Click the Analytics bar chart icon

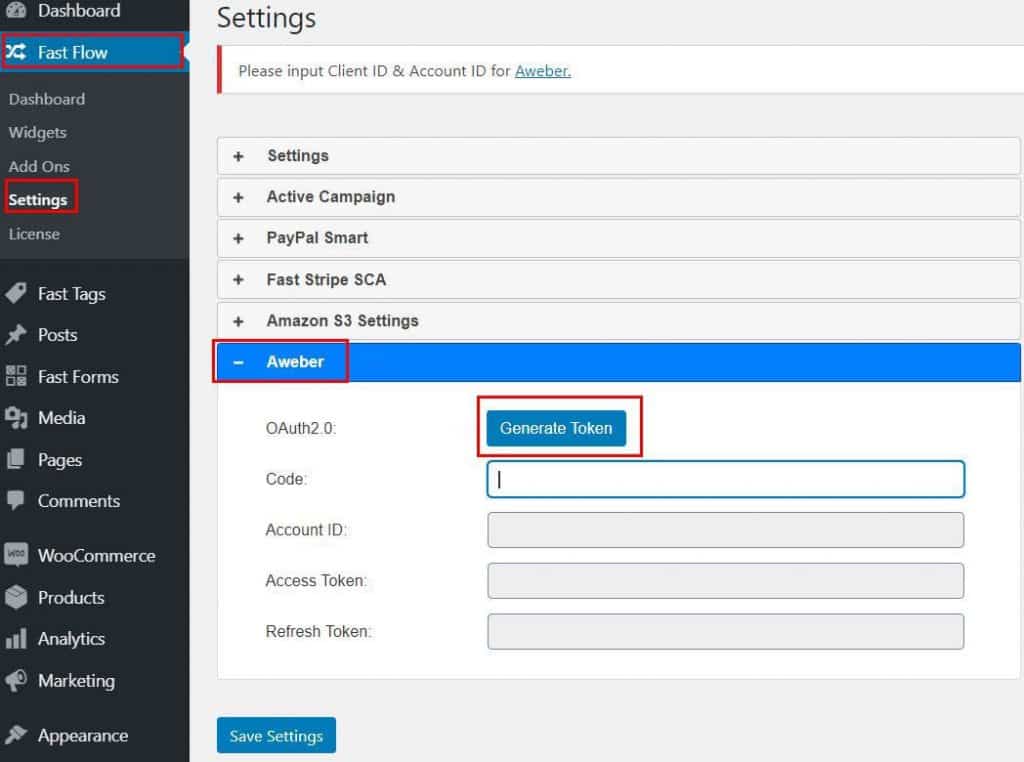point(16,638)
